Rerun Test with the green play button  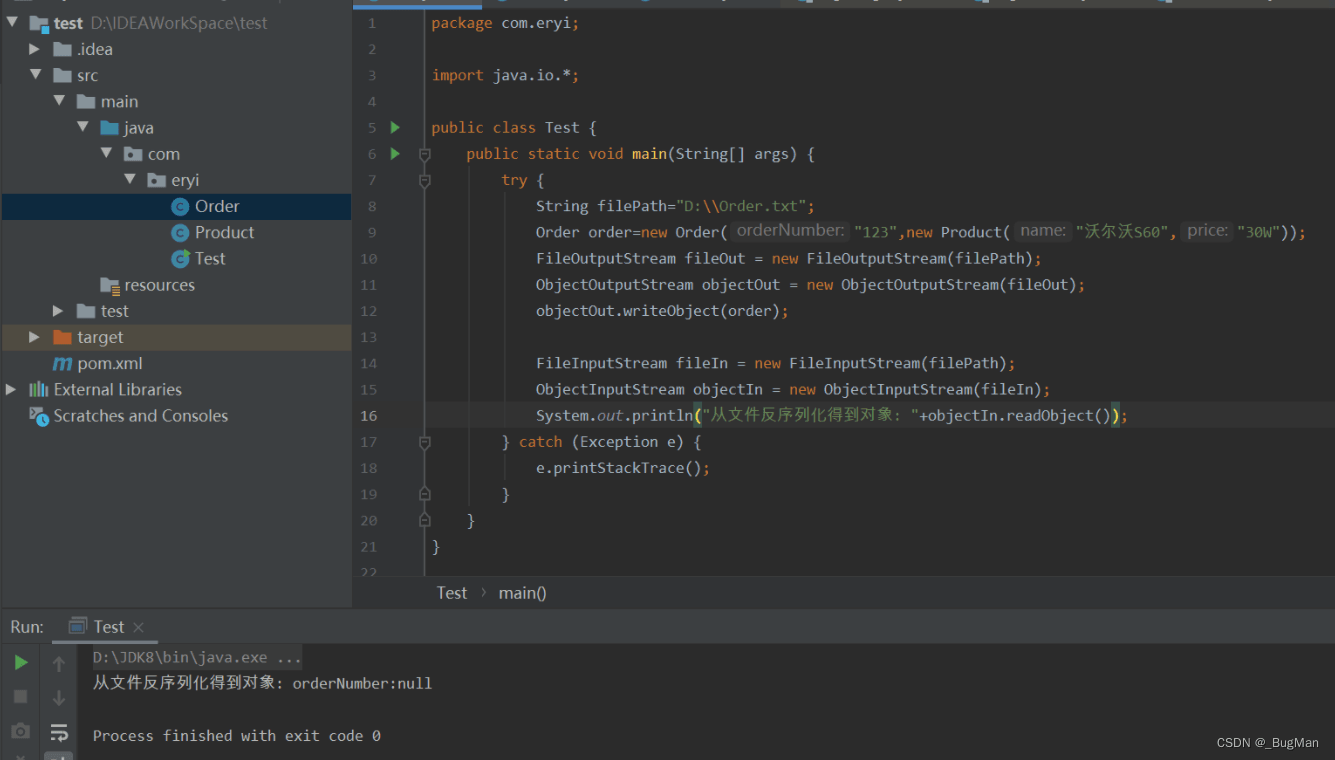click(x=20, y=663)
